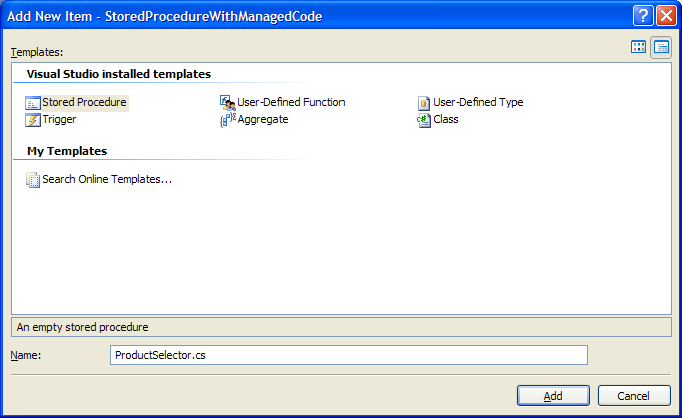Choose the 'User-Defined Type' text label
Screen dimensions: 682x418
478,102
